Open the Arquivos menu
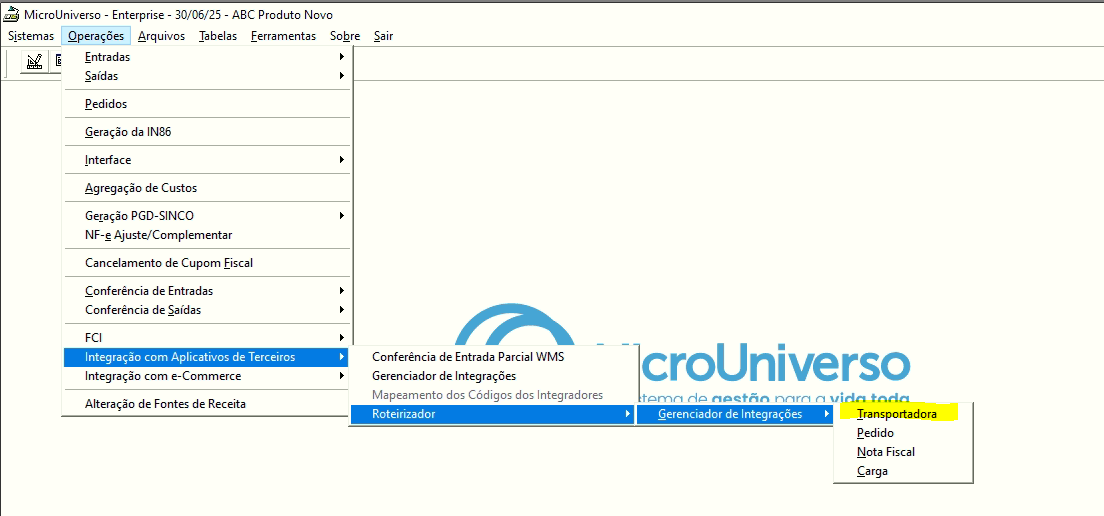This screenshot has height=516, width=1104. (x=161, y=36)
